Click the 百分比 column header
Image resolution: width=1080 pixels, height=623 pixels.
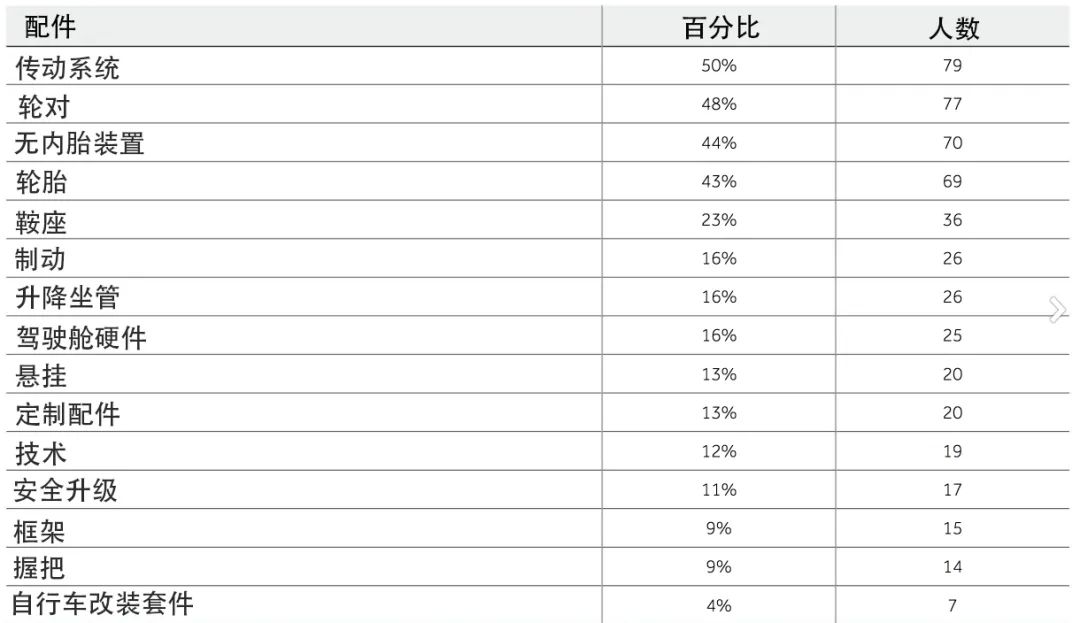click(x=720, y=28)
